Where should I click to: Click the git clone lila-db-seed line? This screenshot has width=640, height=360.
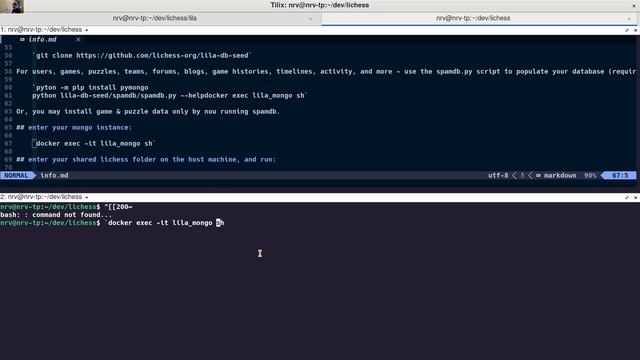click(x=142, y=56)
